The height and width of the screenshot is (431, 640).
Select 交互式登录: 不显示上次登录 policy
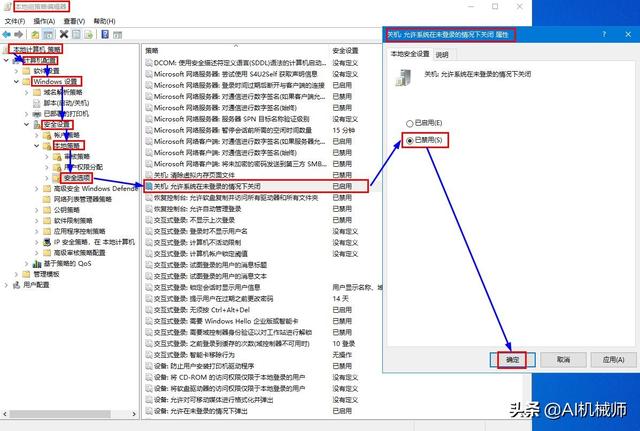point(194,220)
